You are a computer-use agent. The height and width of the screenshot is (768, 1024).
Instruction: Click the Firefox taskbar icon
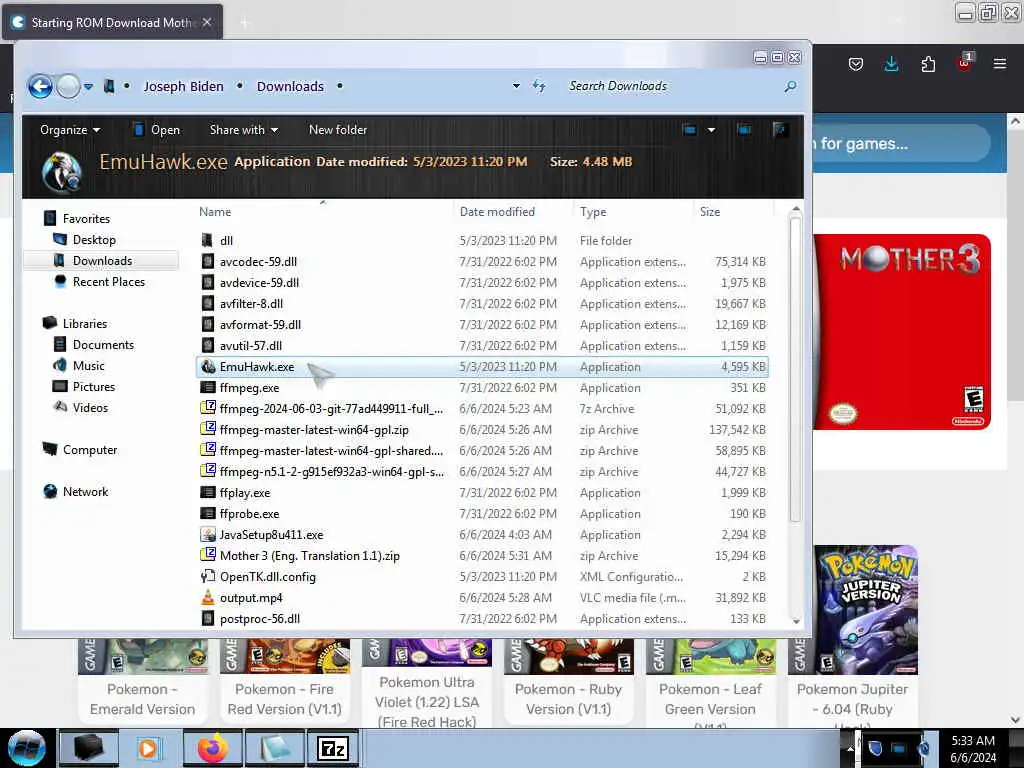click(213, 748)
